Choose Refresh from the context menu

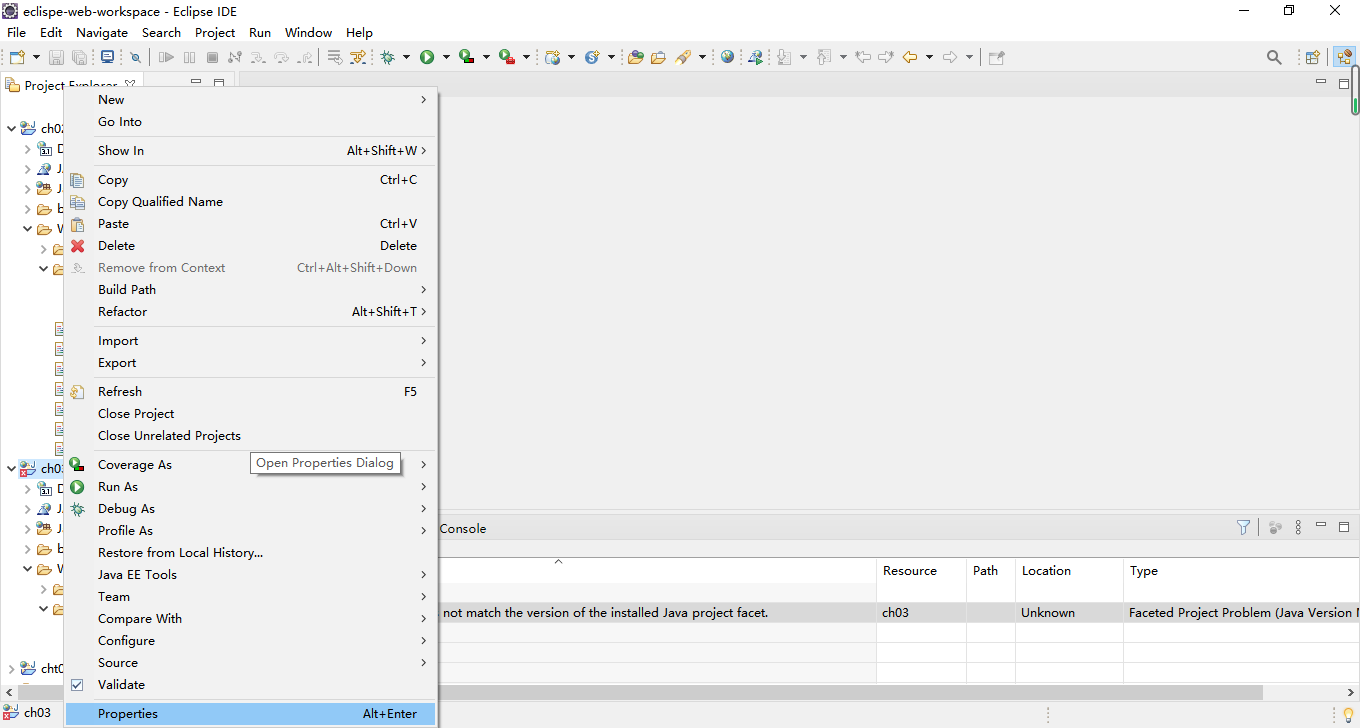pyautogui.click(x=120, y=391)
